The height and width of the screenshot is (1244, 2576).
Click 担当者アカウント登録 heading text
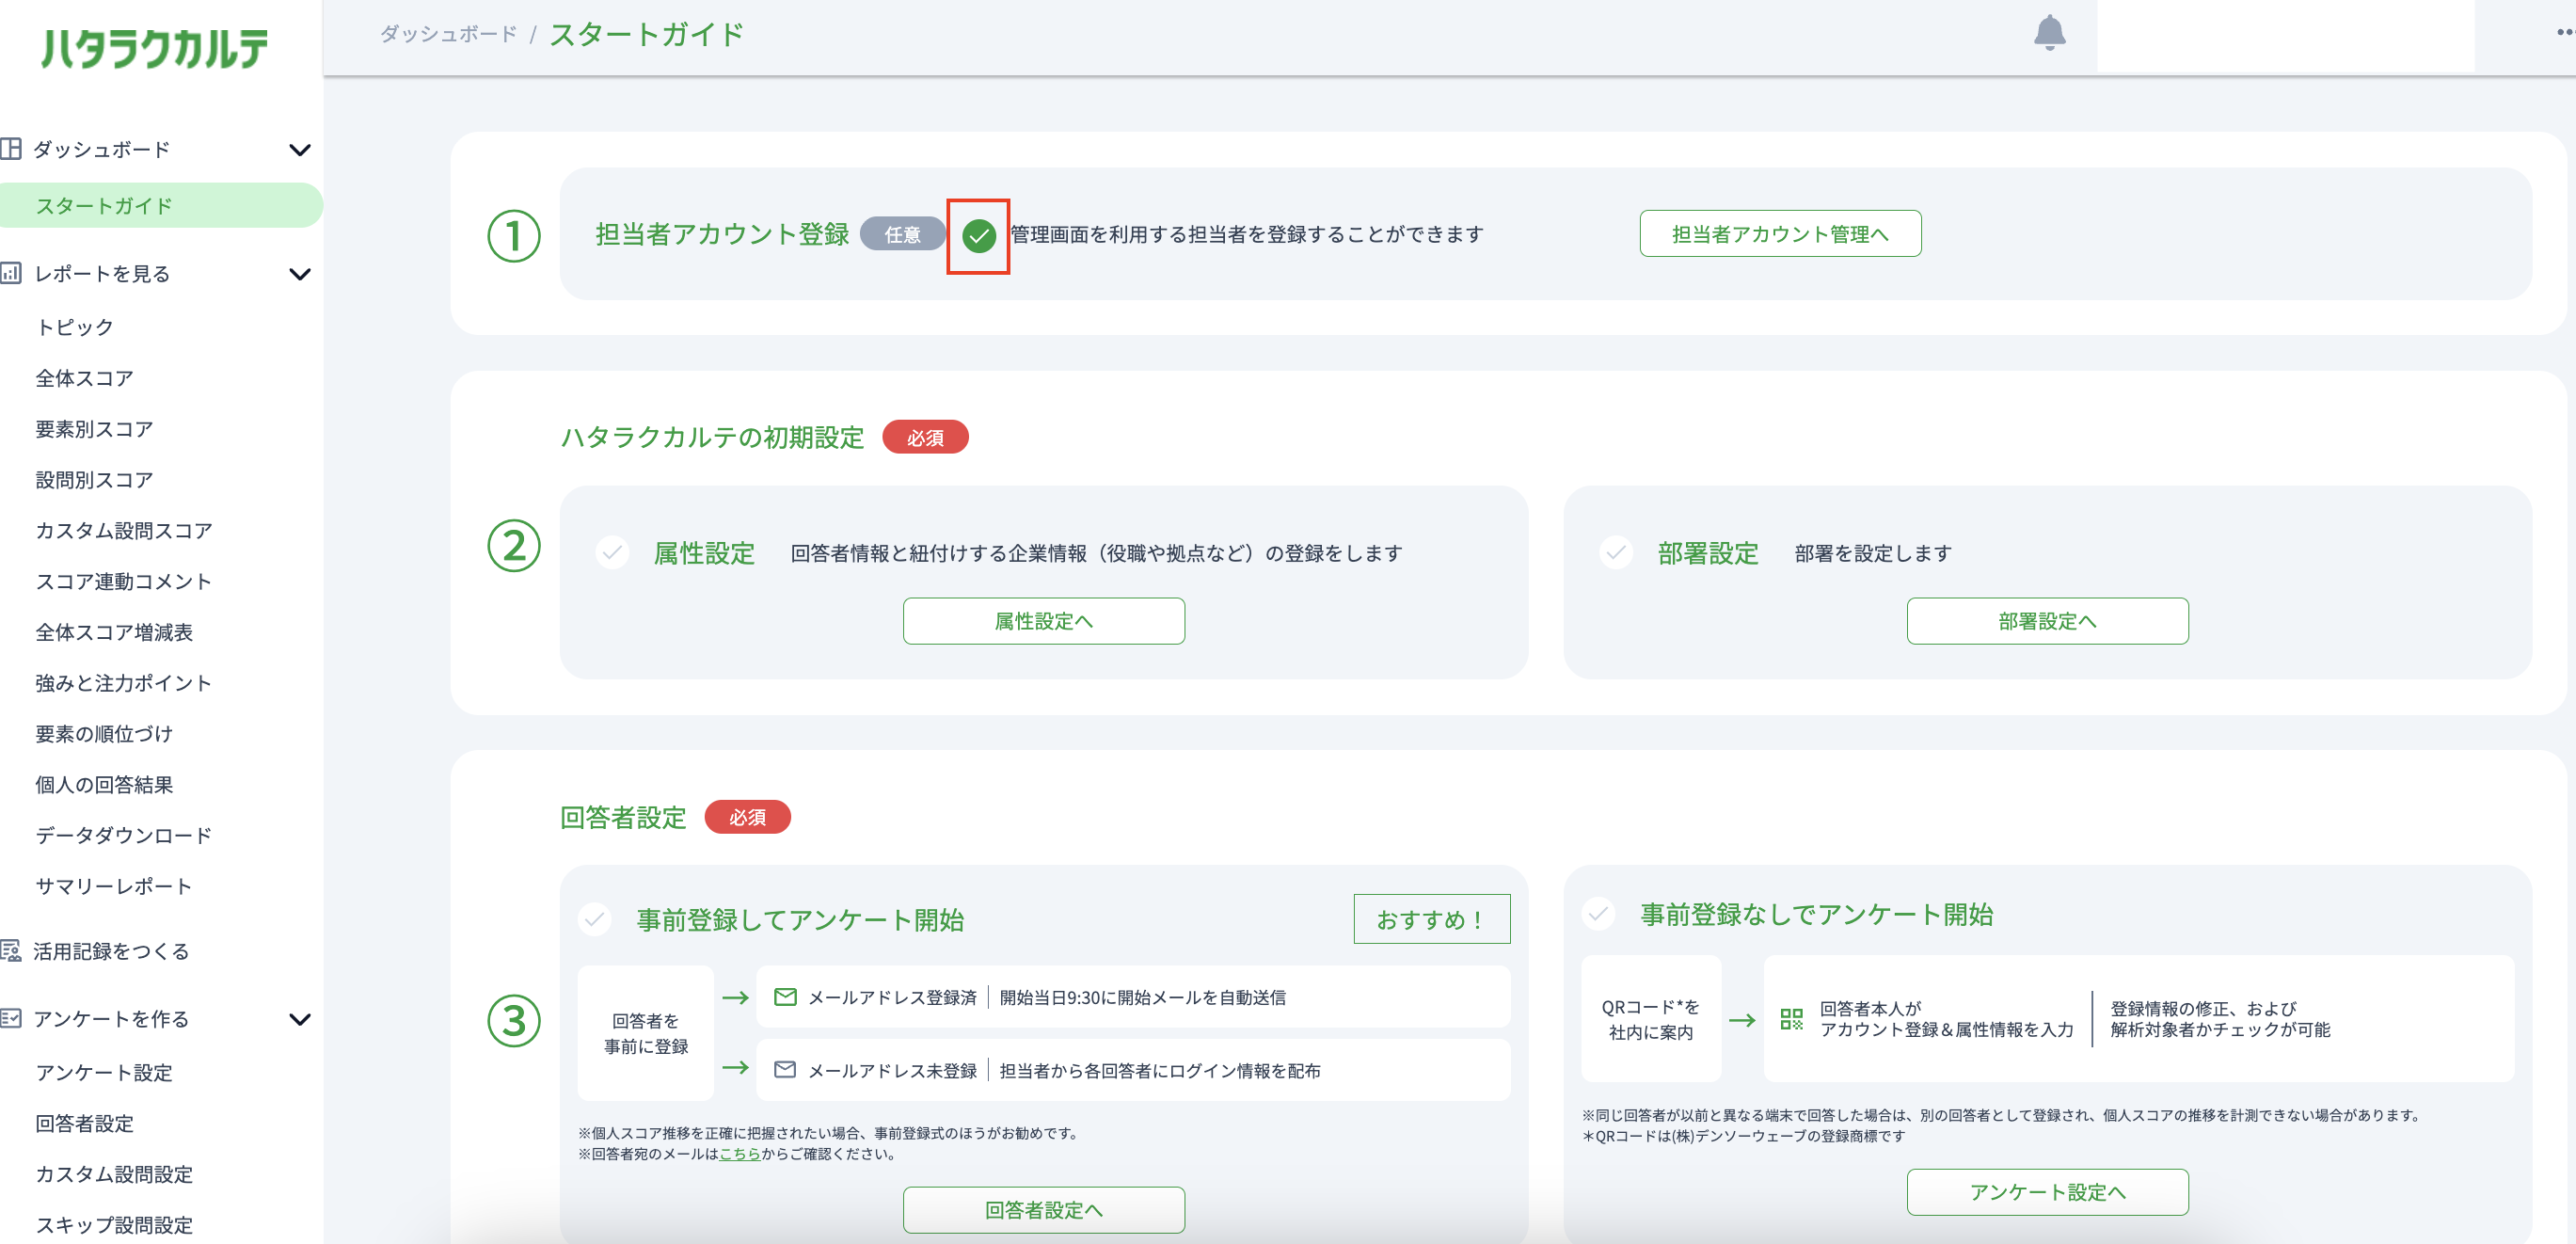[x=722, y=234]
